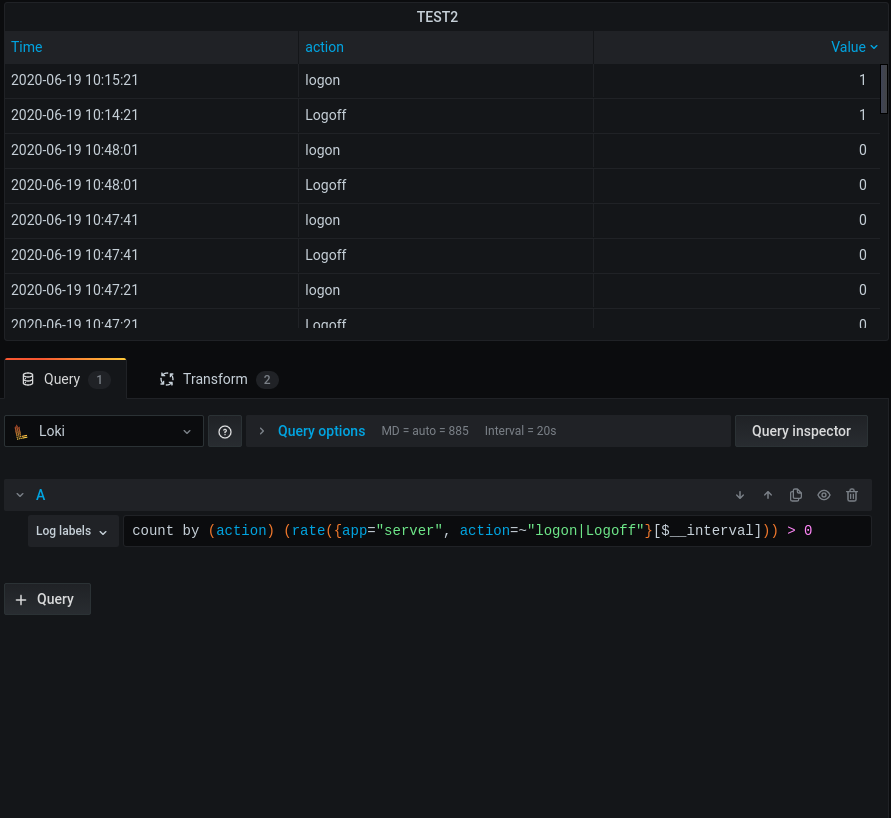Viewport: 891px width, 818px height.
Task: Open datasource help with question mark icon
Action: click(224, 431)
